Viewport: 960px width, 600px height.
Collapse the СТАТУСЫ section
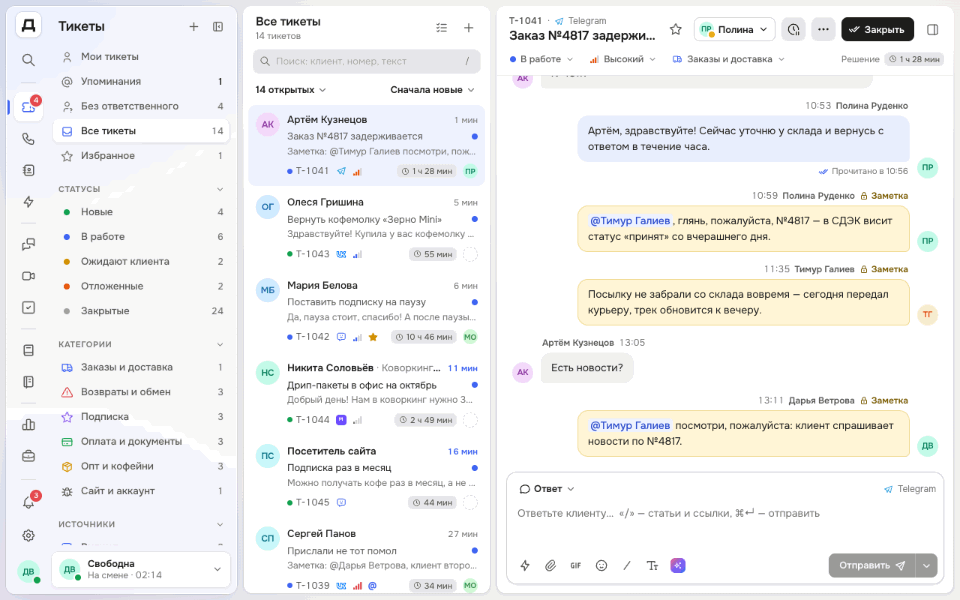pos(220,189)
